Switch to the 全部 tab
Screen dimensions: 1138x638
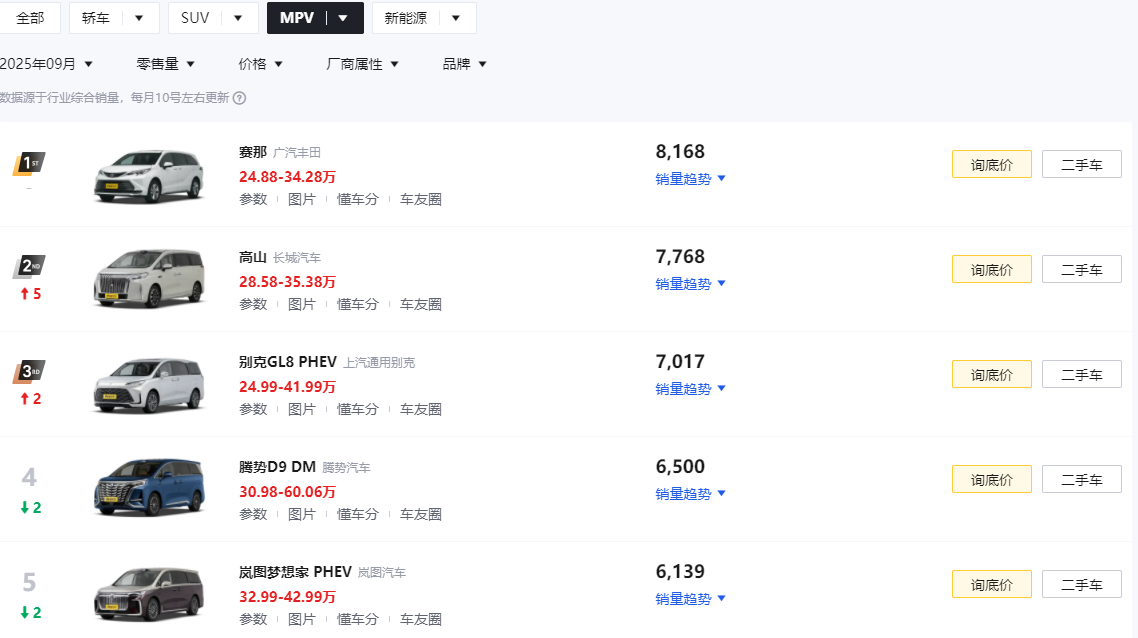[30, 18]
